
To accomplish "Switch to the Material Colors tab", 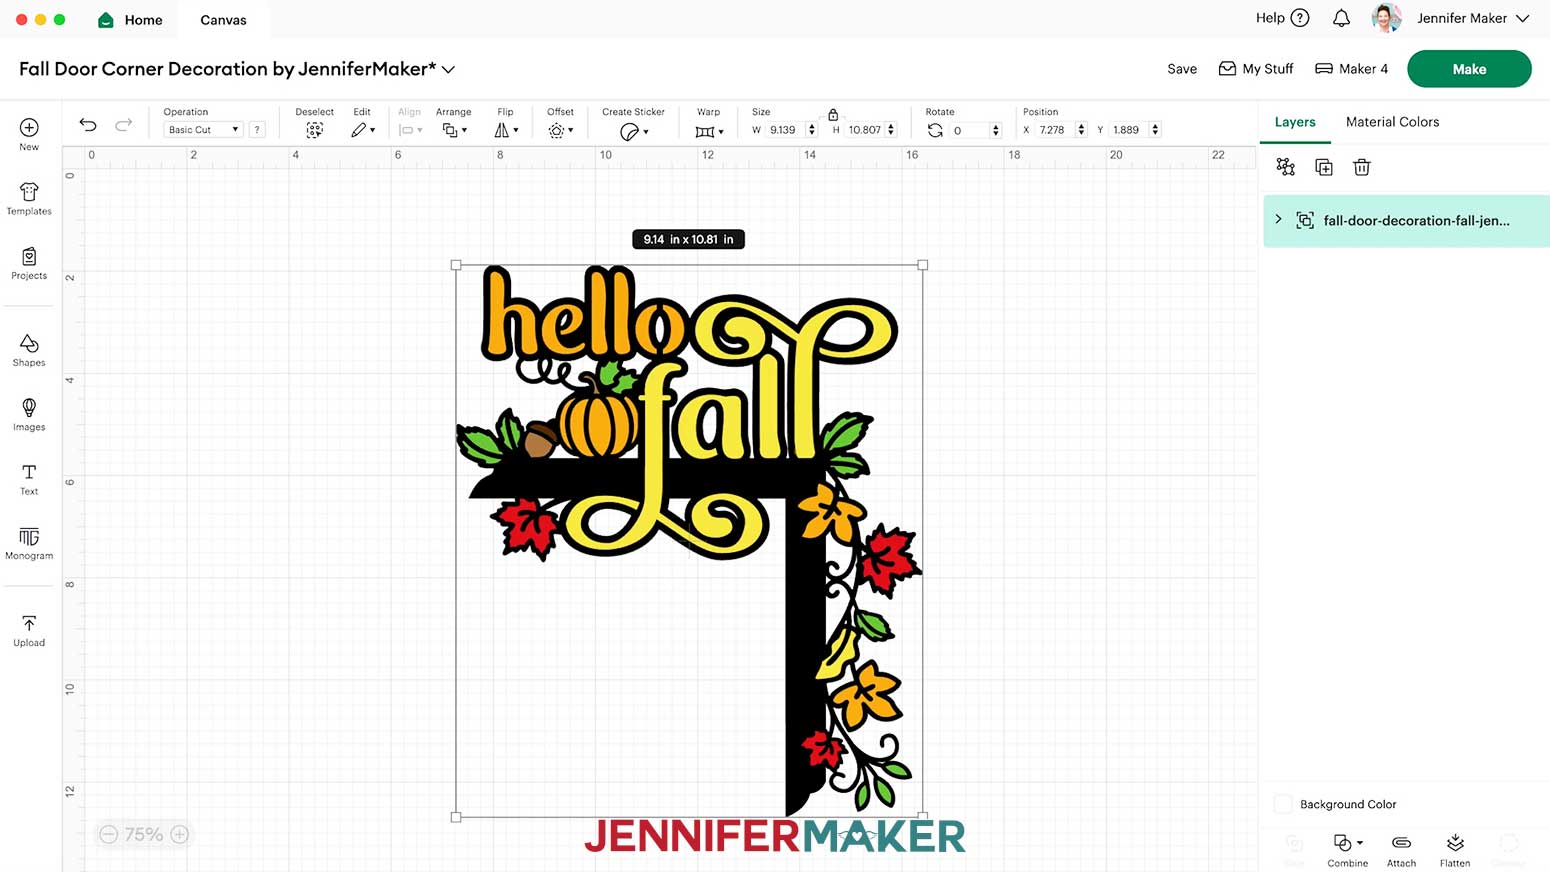I will (x=1392, y=122).
